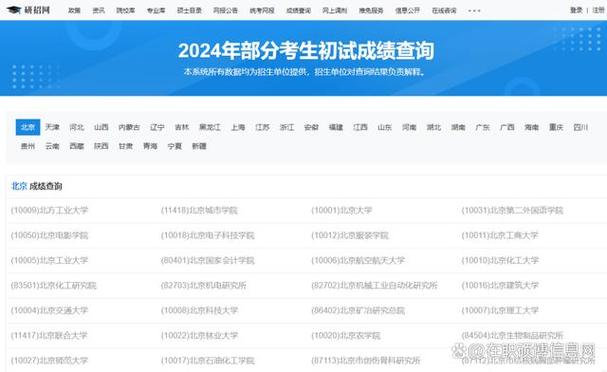Switch to the 河北 province tab
Screen dimensions: 607x372
pyautogui.click(x=77, y=127)
